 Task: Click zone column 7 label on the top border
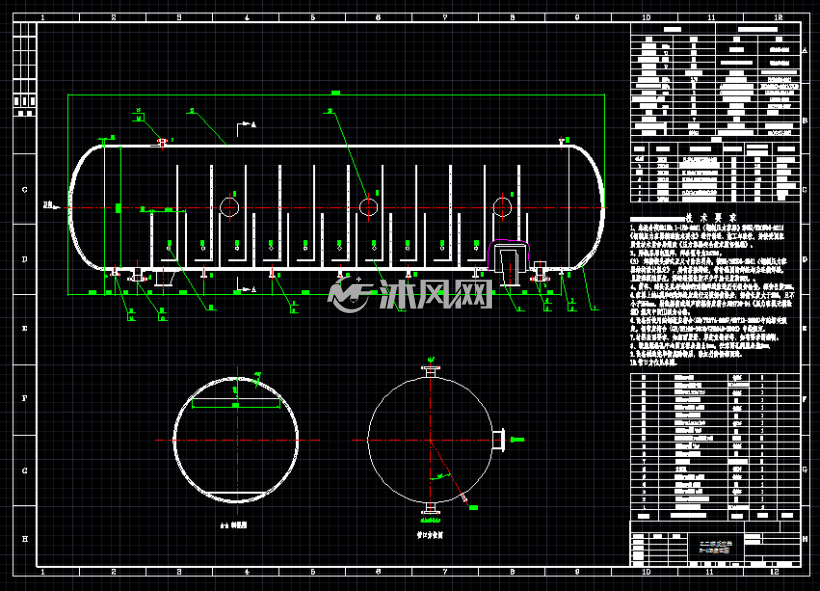(445, 17)
